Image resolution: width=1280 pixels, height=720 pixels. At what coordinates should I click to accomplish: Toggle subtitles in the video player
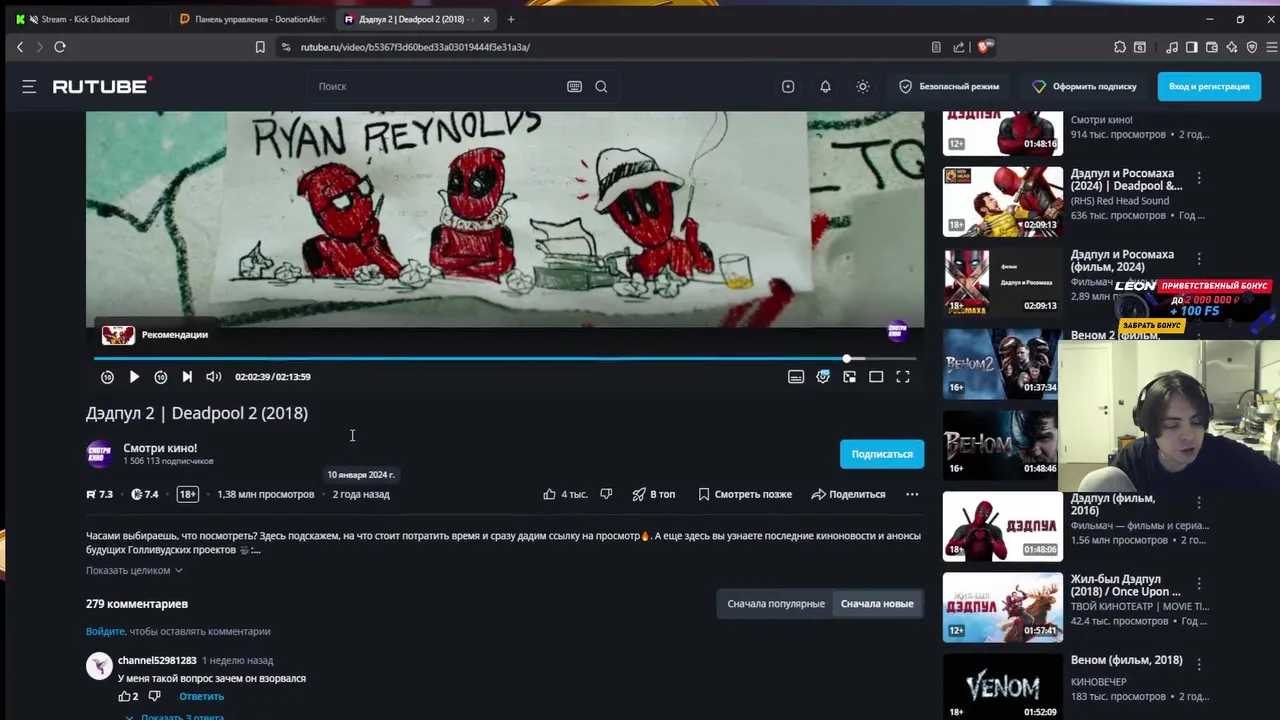pyautogui.click(x=796, y=377)
